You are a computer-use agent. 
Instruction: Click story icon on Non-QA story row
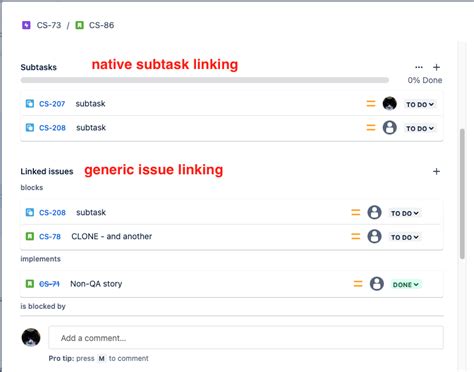coord(30,284)
